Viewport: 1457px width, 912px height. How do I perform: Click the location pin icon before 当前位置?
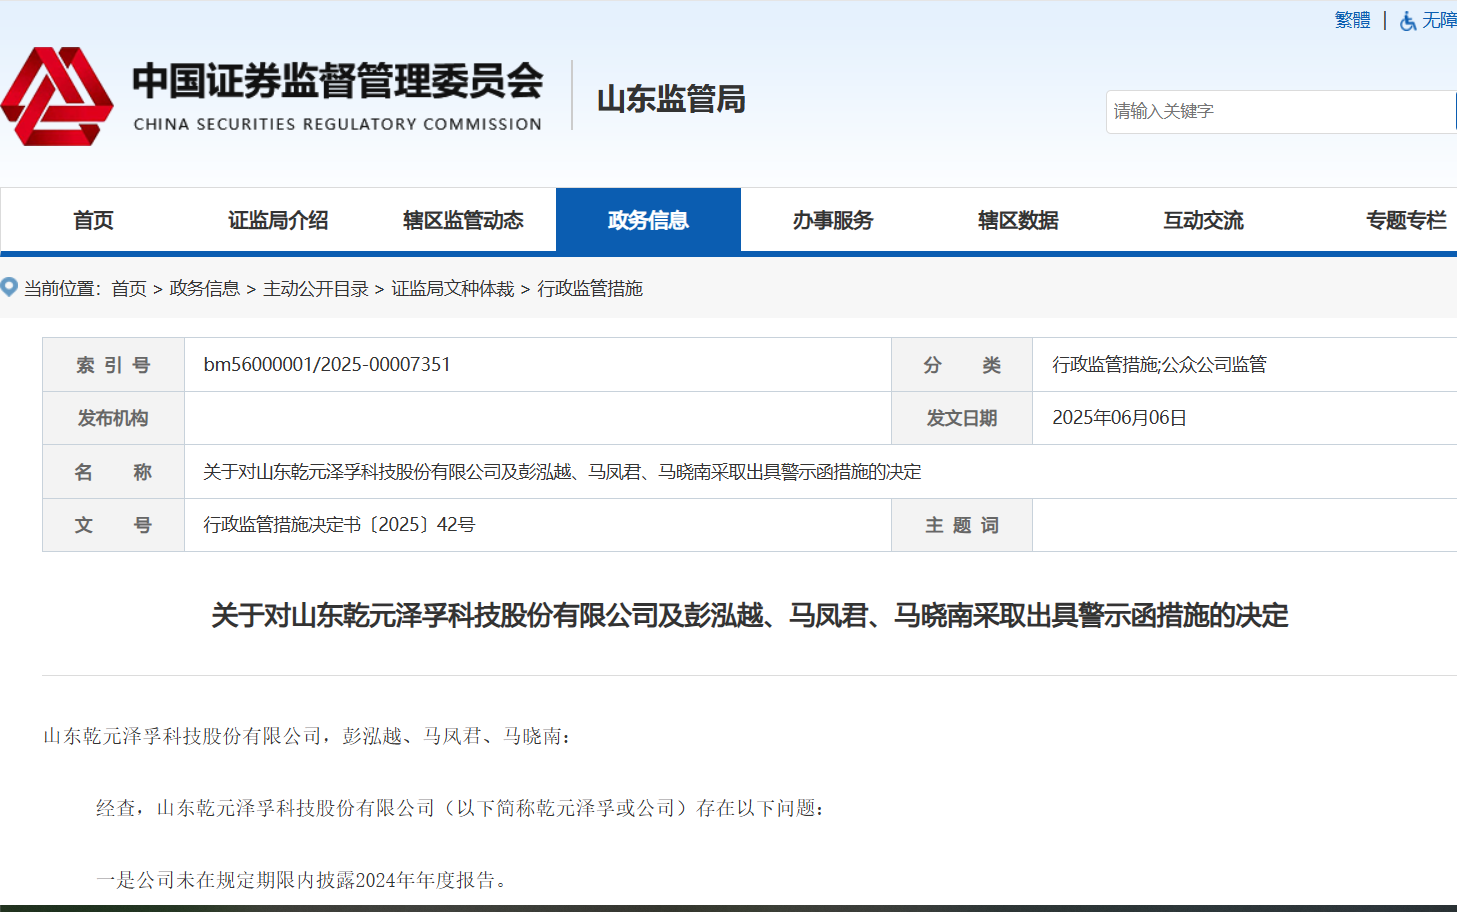click(x=9, y=288)
